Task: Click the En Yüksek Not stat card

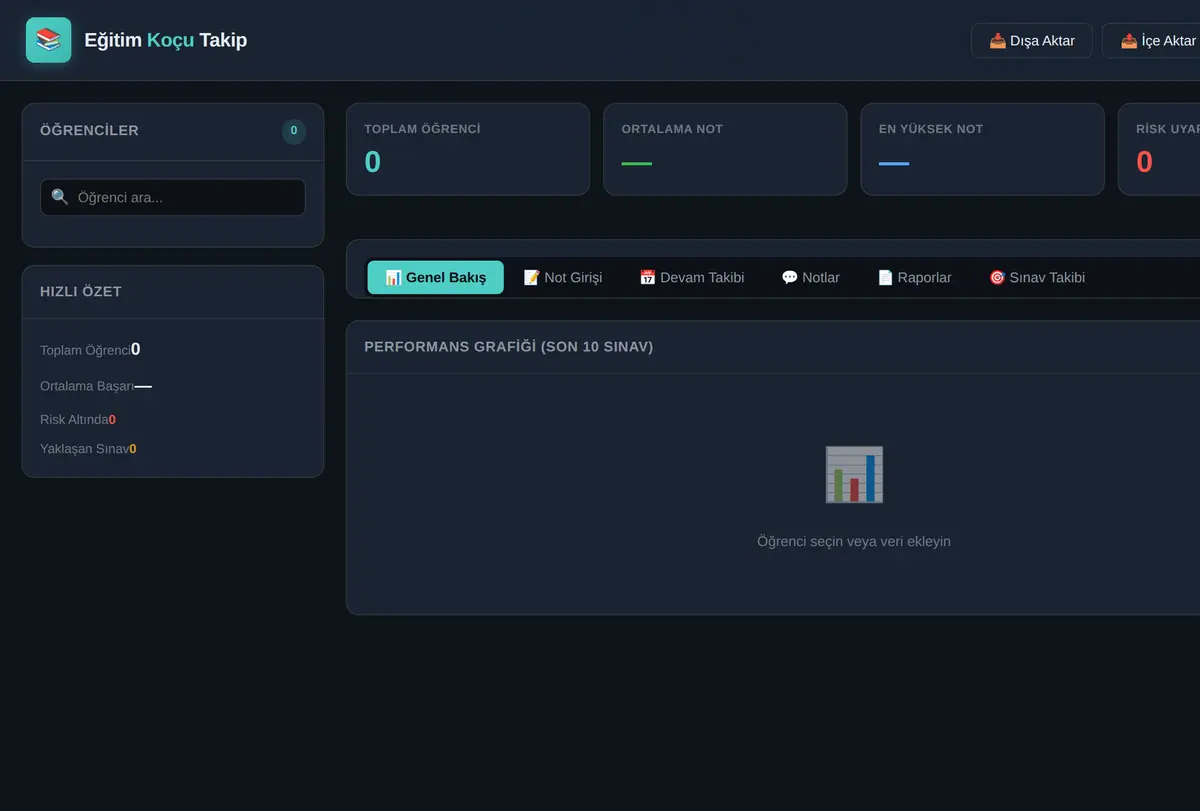Action: click(983, 149)
